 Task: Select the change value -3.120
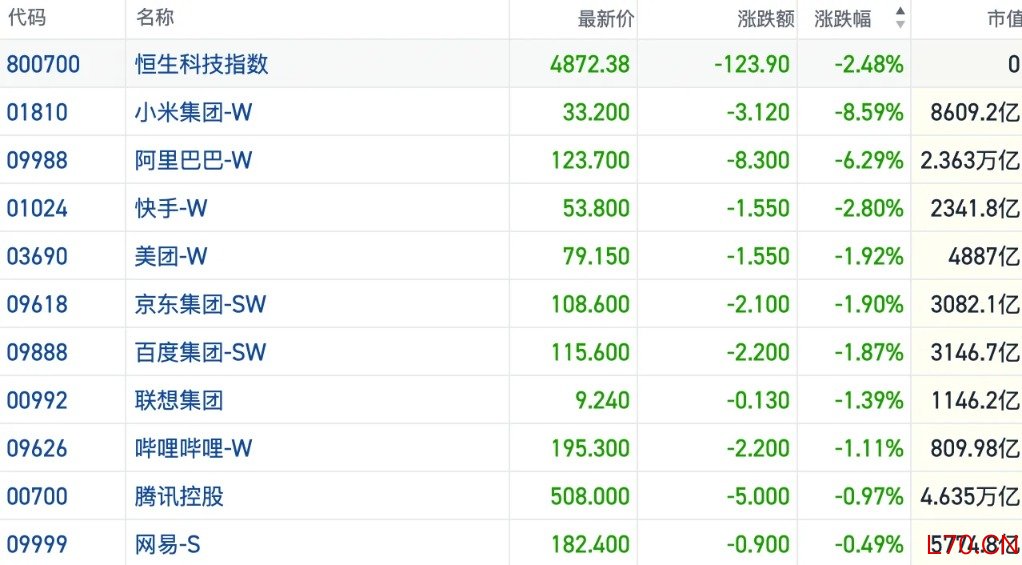[x=758, y=112]
